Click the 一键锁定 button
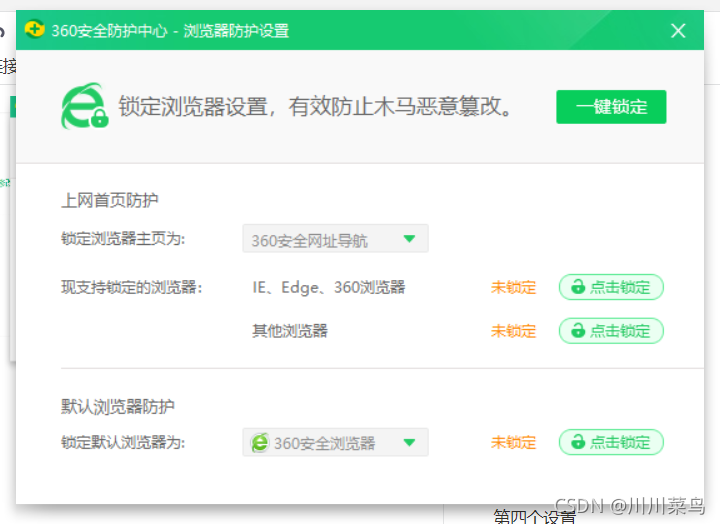720x524 pixels. coord(611,107)
